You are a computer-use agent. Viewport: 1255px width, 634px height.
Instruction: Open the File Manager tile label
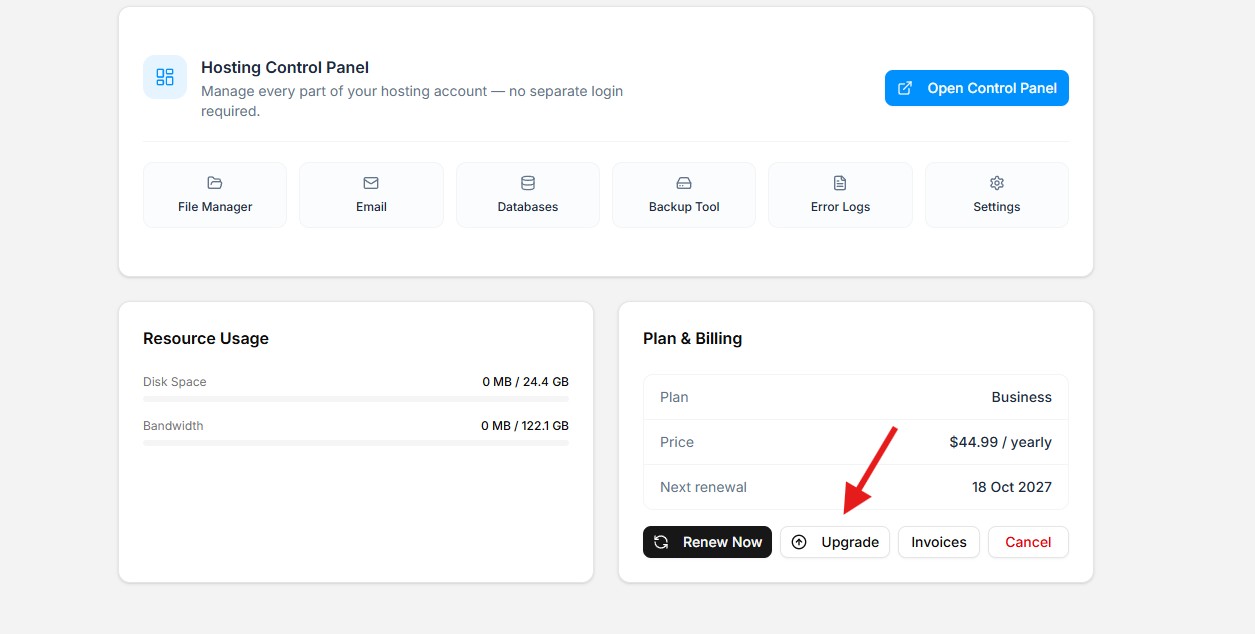pyautogui.click(x=215, y=207)
